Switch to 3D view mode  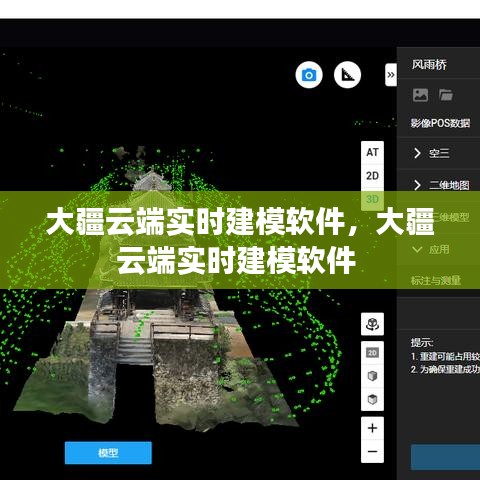coord(372,199)
